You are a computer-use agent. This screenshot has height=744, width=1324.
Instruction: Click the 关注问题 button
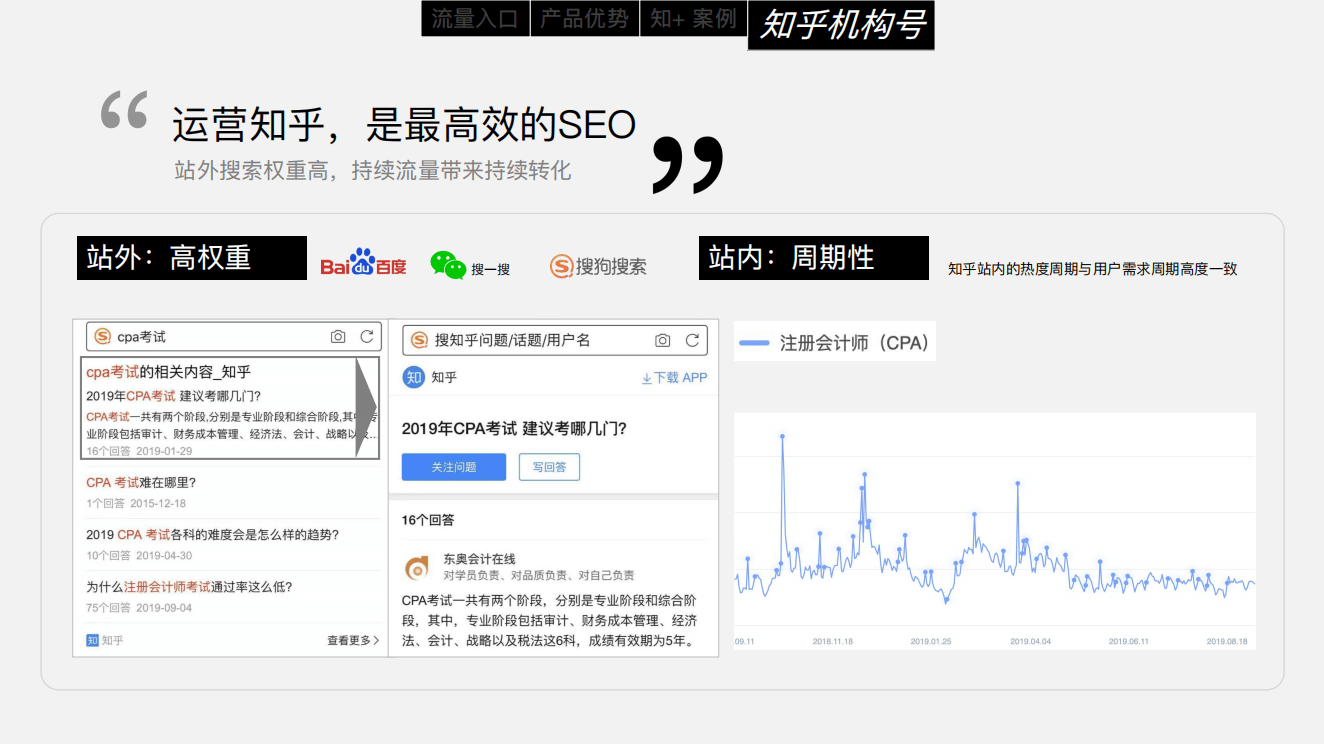(454, 467)
